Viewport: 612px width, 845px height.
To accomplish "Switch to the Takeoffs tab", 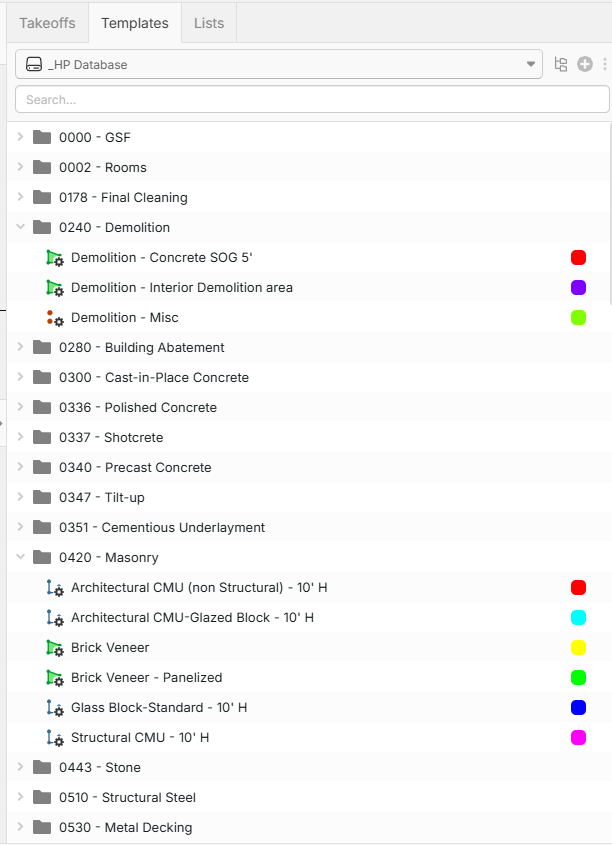I will (x=47, y=23).
